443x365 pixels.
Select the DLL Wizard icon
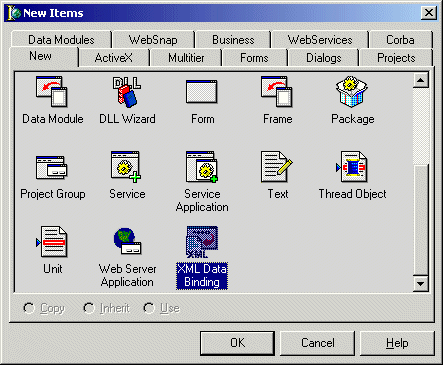click(127, 91)
